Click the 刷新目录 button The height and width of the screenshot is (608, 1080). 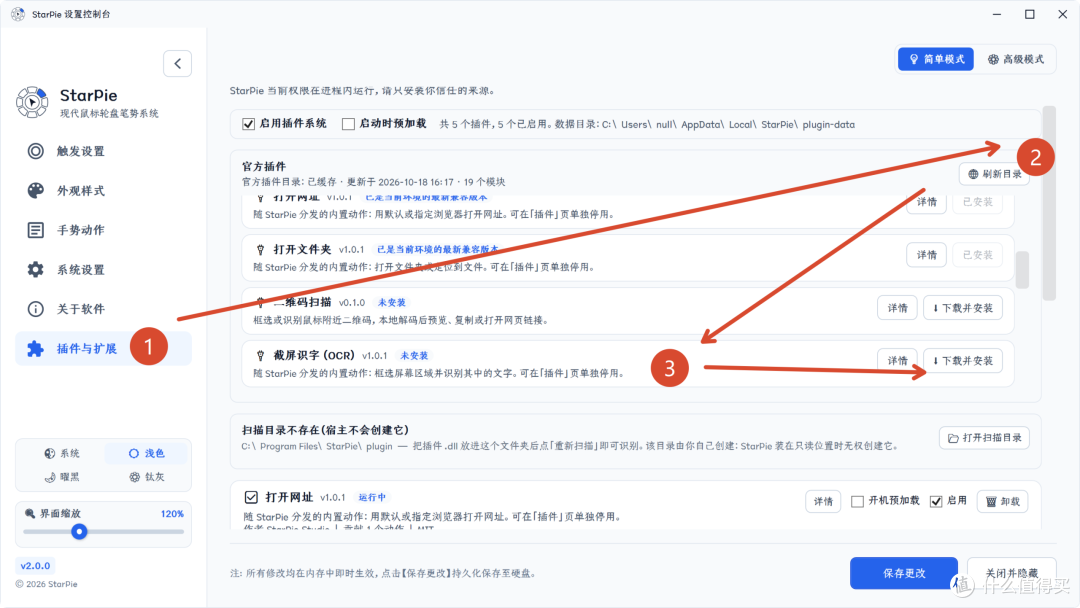click(x=995, y=174)
